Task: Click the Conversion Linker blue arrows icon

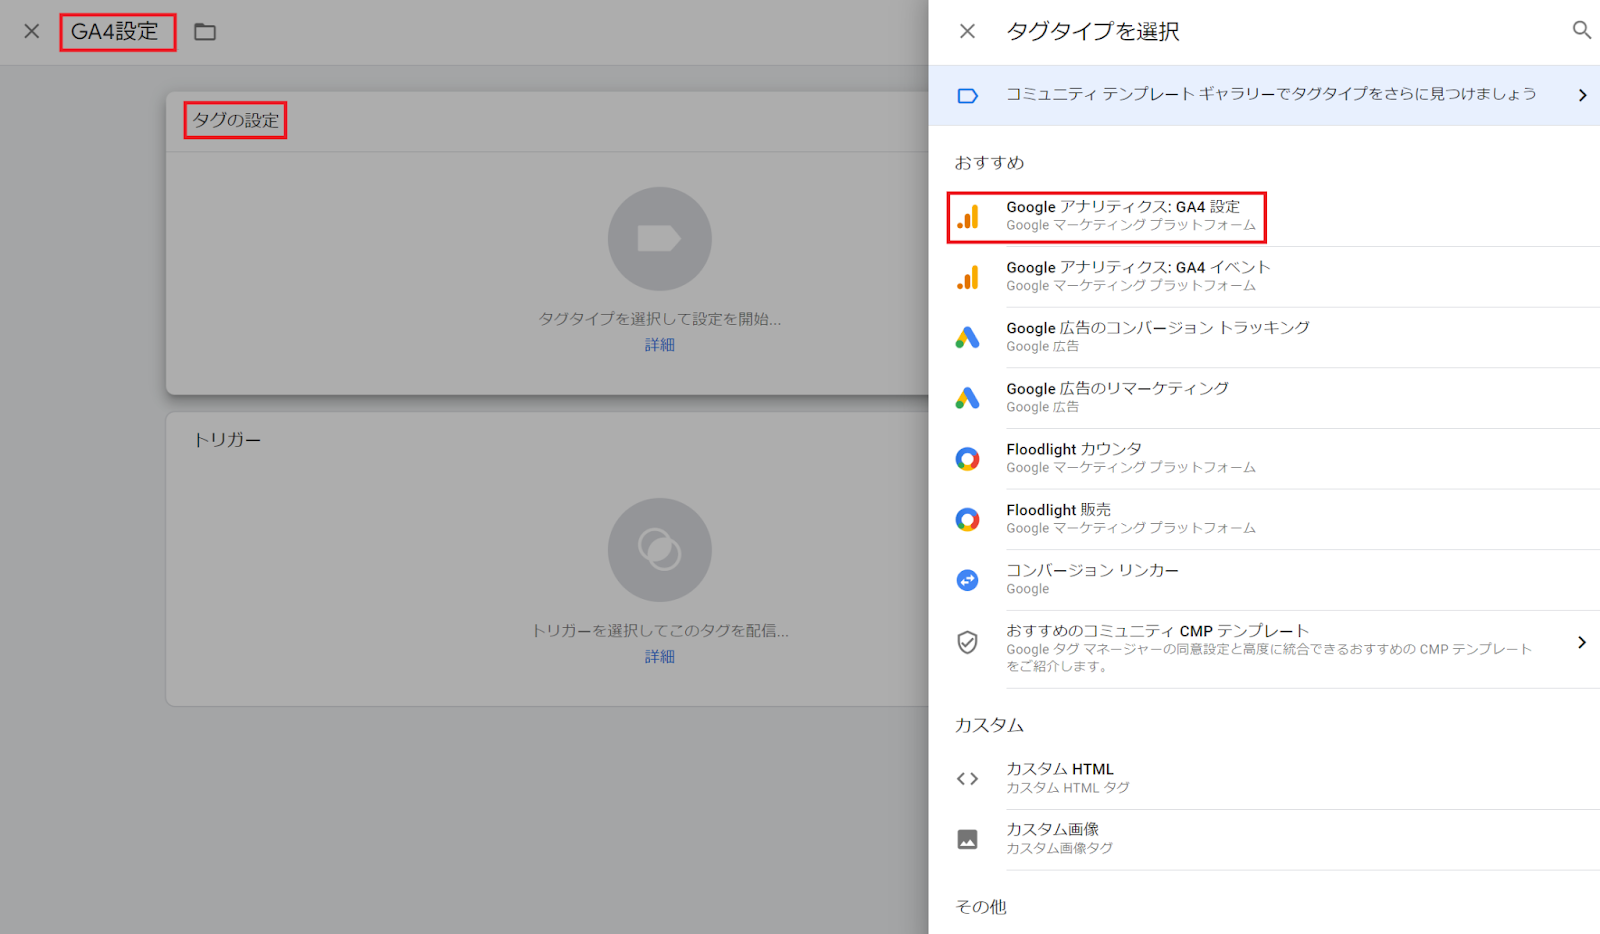Action: click(x=967, y=580)
